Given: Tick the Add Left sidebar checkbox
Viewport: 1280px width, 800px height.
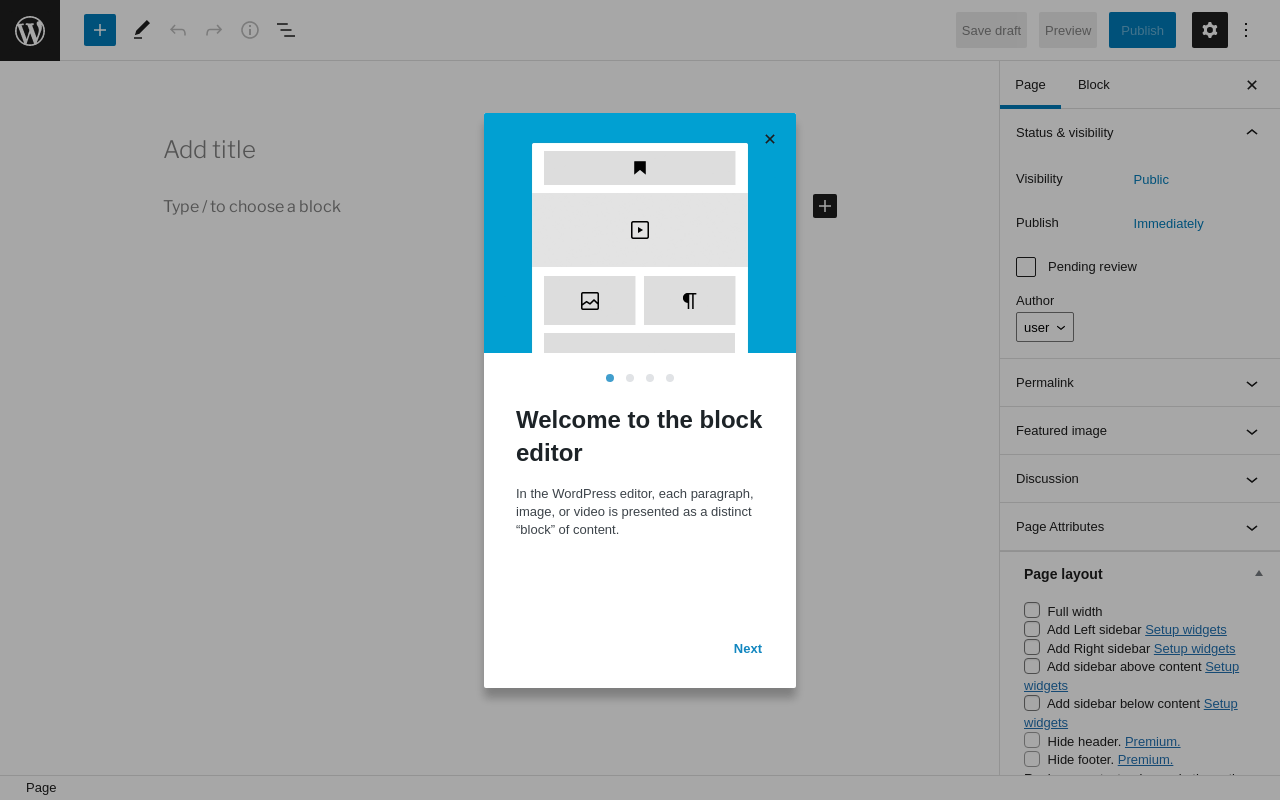Looking at the screenshot, I should 1032,629.
